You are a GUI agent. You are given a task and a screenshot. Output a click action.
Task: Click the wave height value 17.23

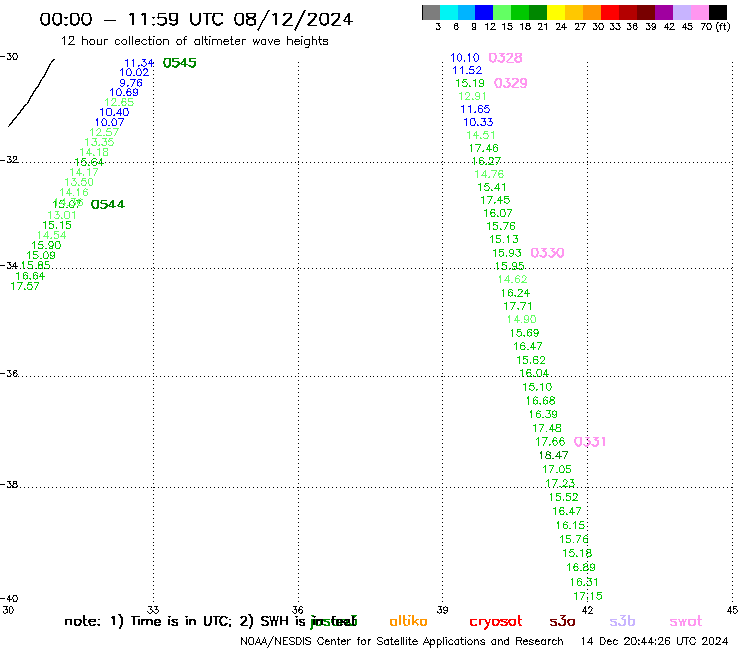[x=560, y=483]
